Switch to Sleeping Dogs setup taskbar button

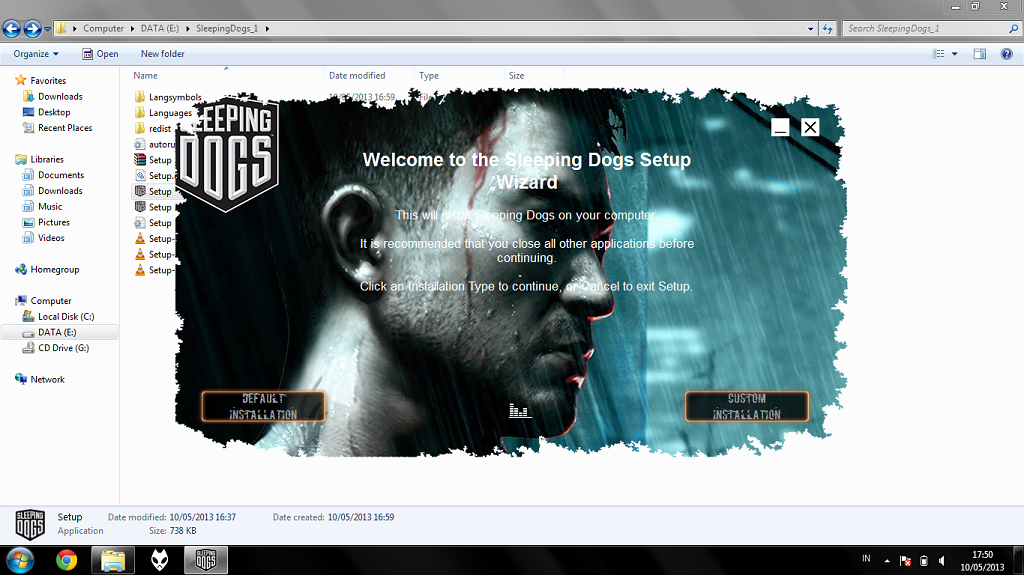pos(206,560)
